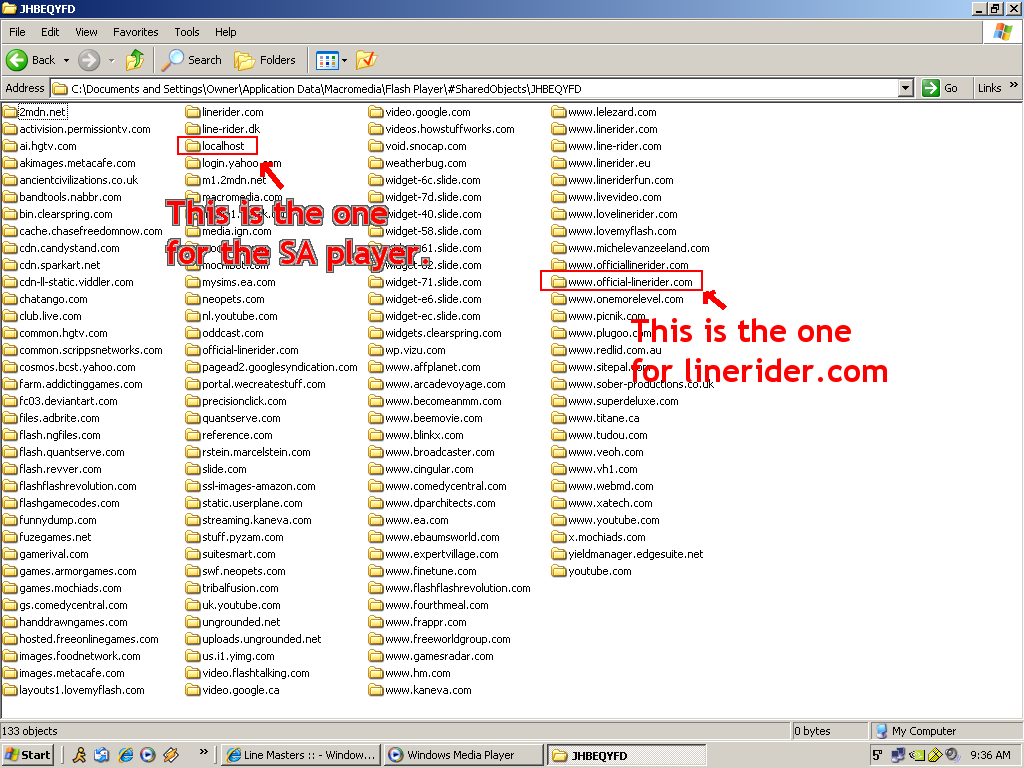Image resolution: width=1024 pixels, height=768 pixels.
Task: Select the www.lineriderfun.com folder
Action: [613, 180]
